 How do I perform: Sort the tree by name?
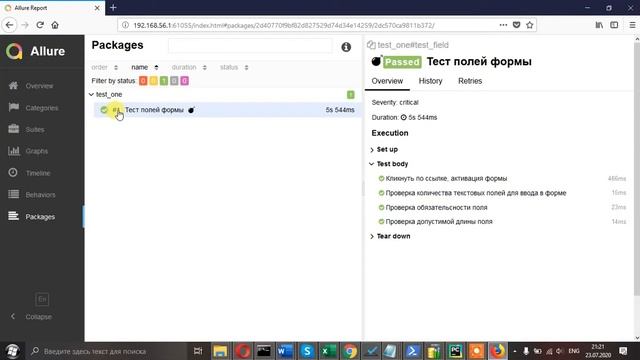(144, 67)
